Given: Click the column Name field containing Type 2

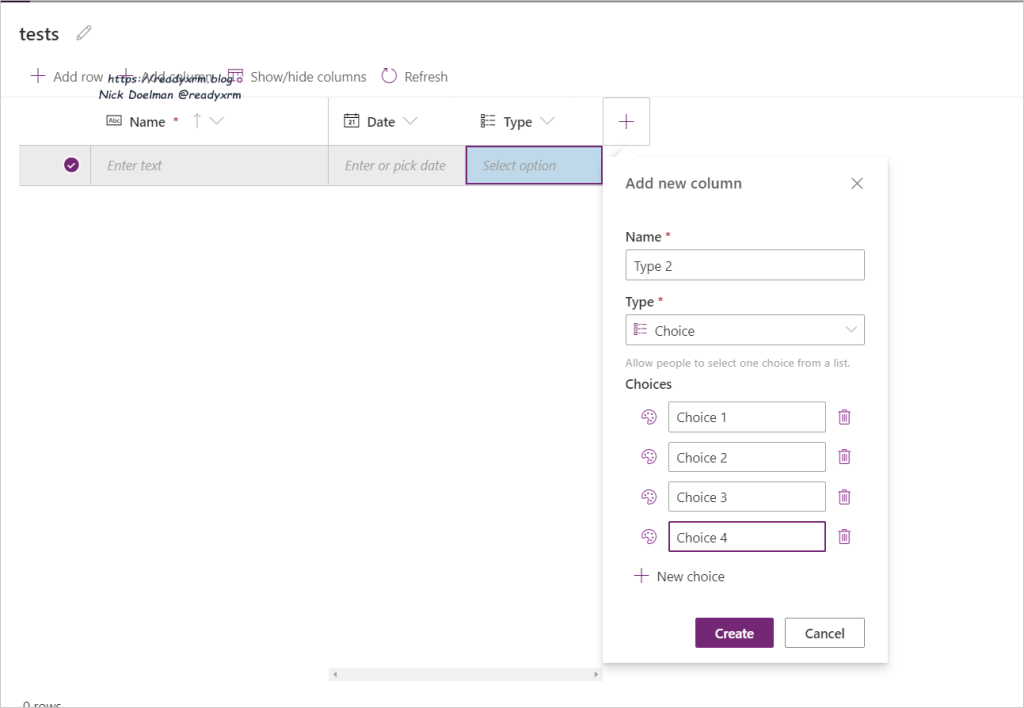Looking at the screenshot, I should [745, 266].
